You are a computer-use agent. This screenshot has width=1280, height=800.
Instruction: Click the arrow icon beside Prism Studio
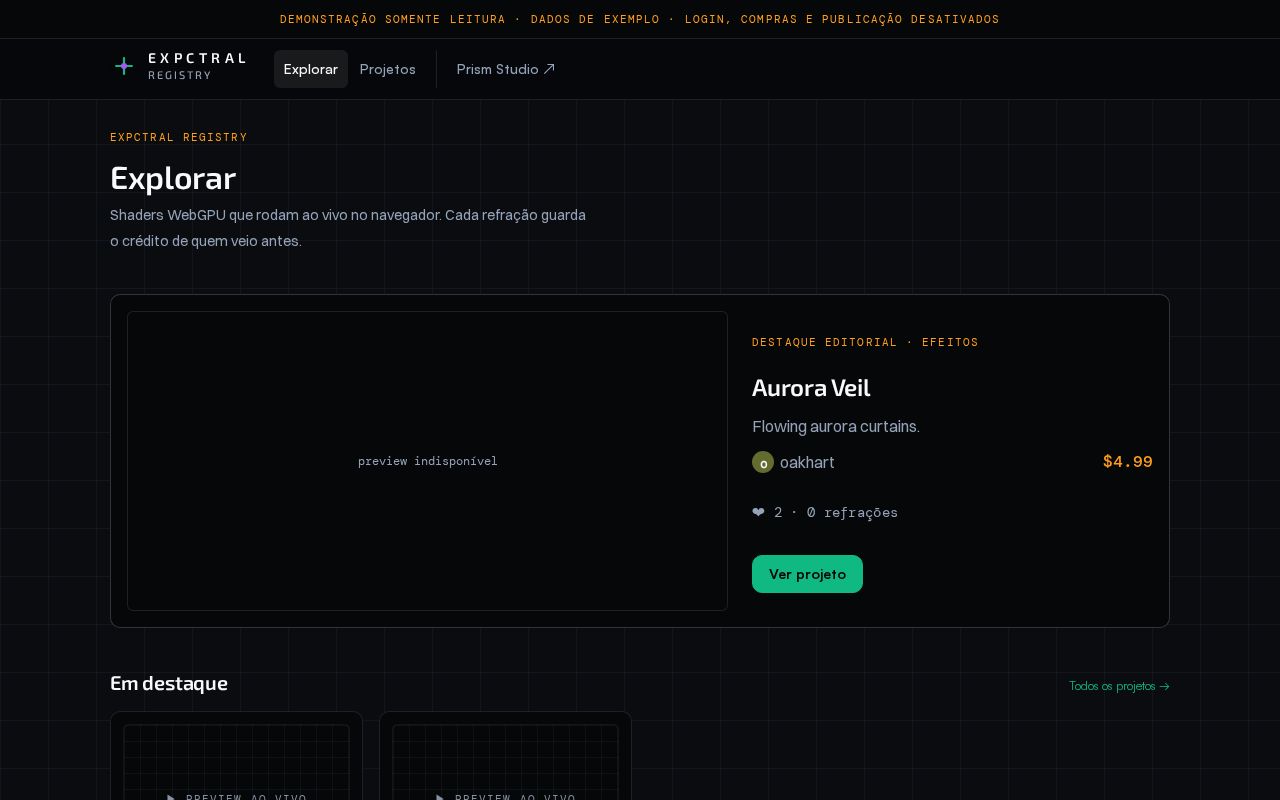pos(549,69)
